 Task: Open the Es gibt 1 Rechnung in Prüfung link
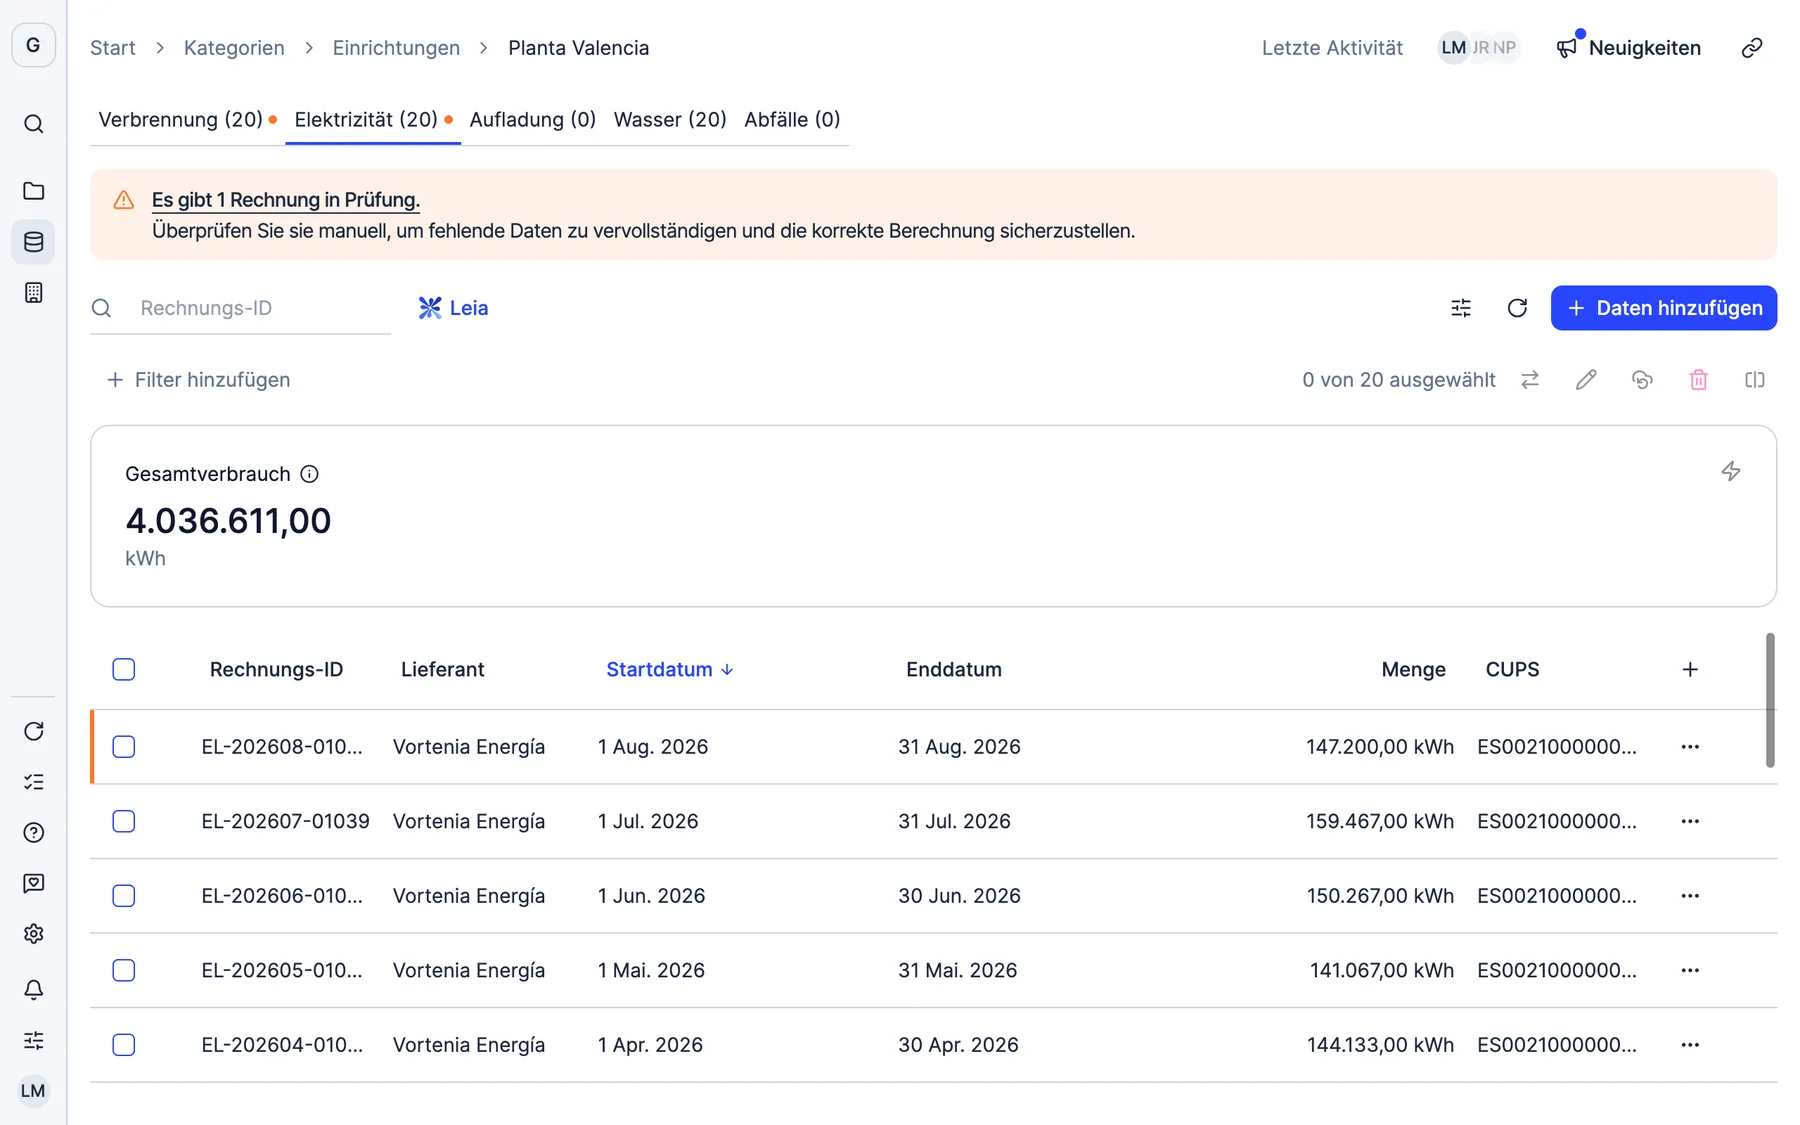pyautogui.click(x=286, y=199)
